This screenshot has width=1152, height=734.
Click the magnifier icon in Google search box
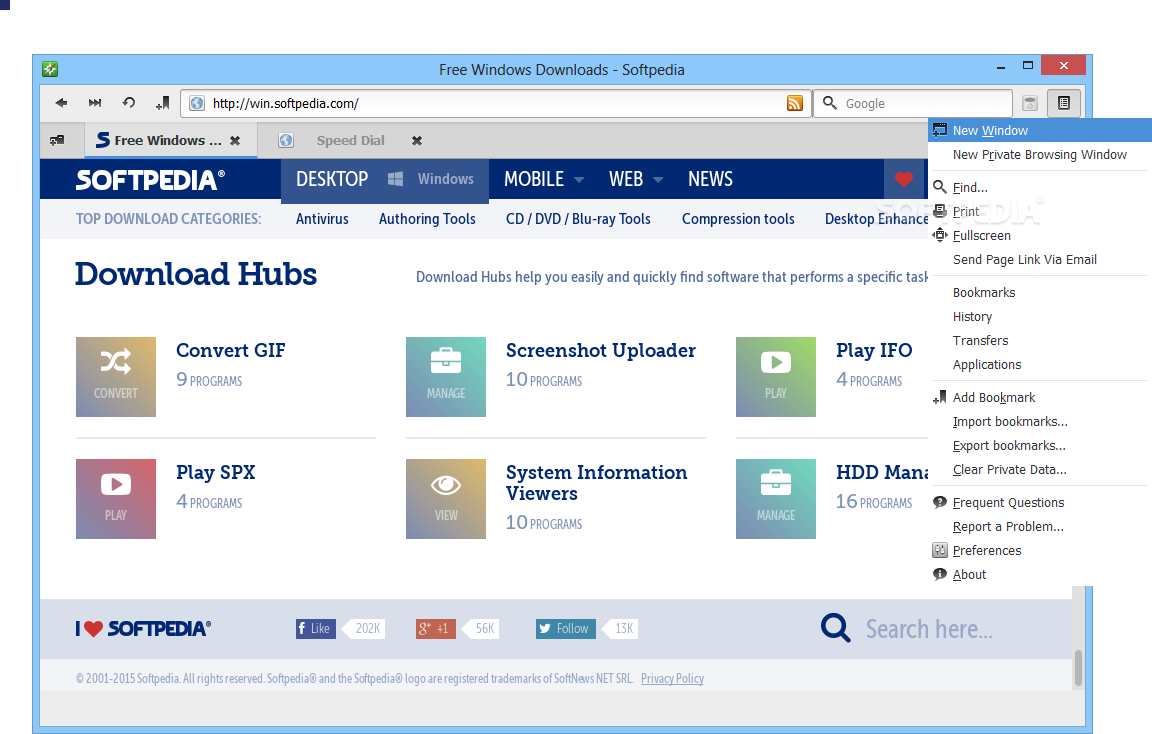(x=829, y=103)
